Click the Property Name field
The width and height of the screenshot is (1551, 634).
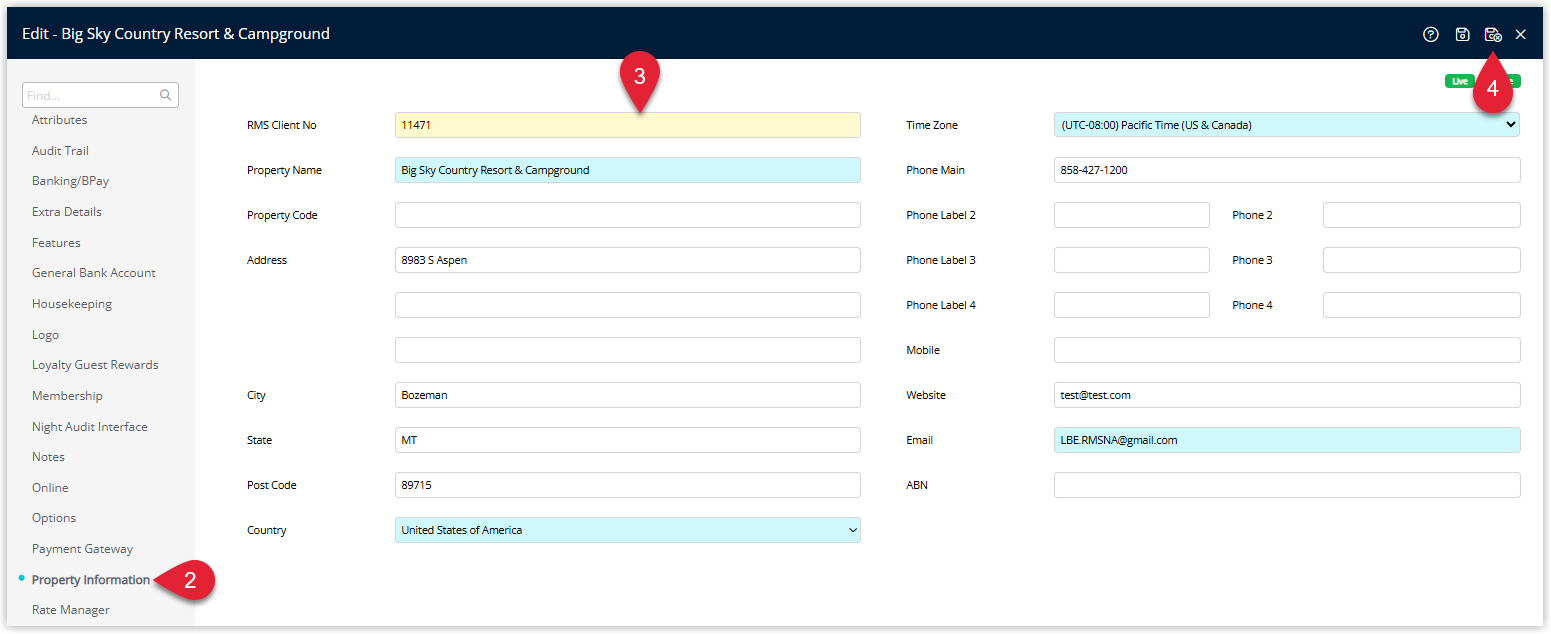628,170
